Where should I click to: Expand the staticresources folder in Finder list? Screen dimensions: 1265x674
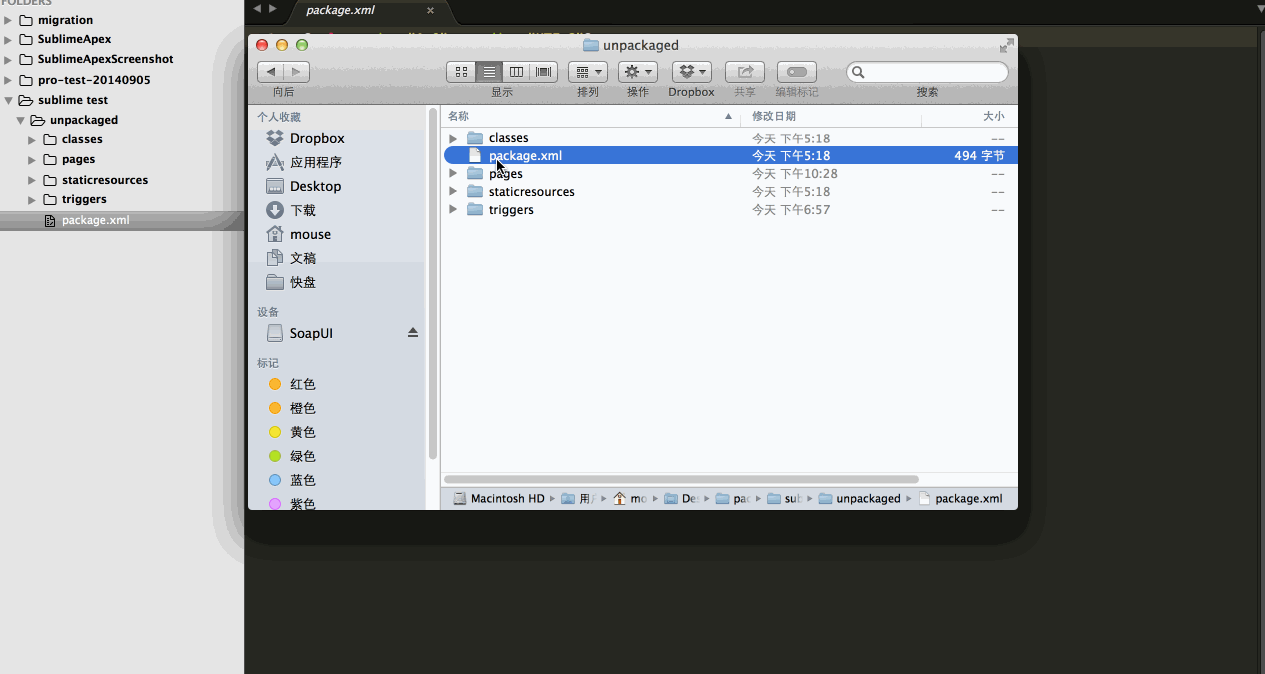[x=453, y=192]
